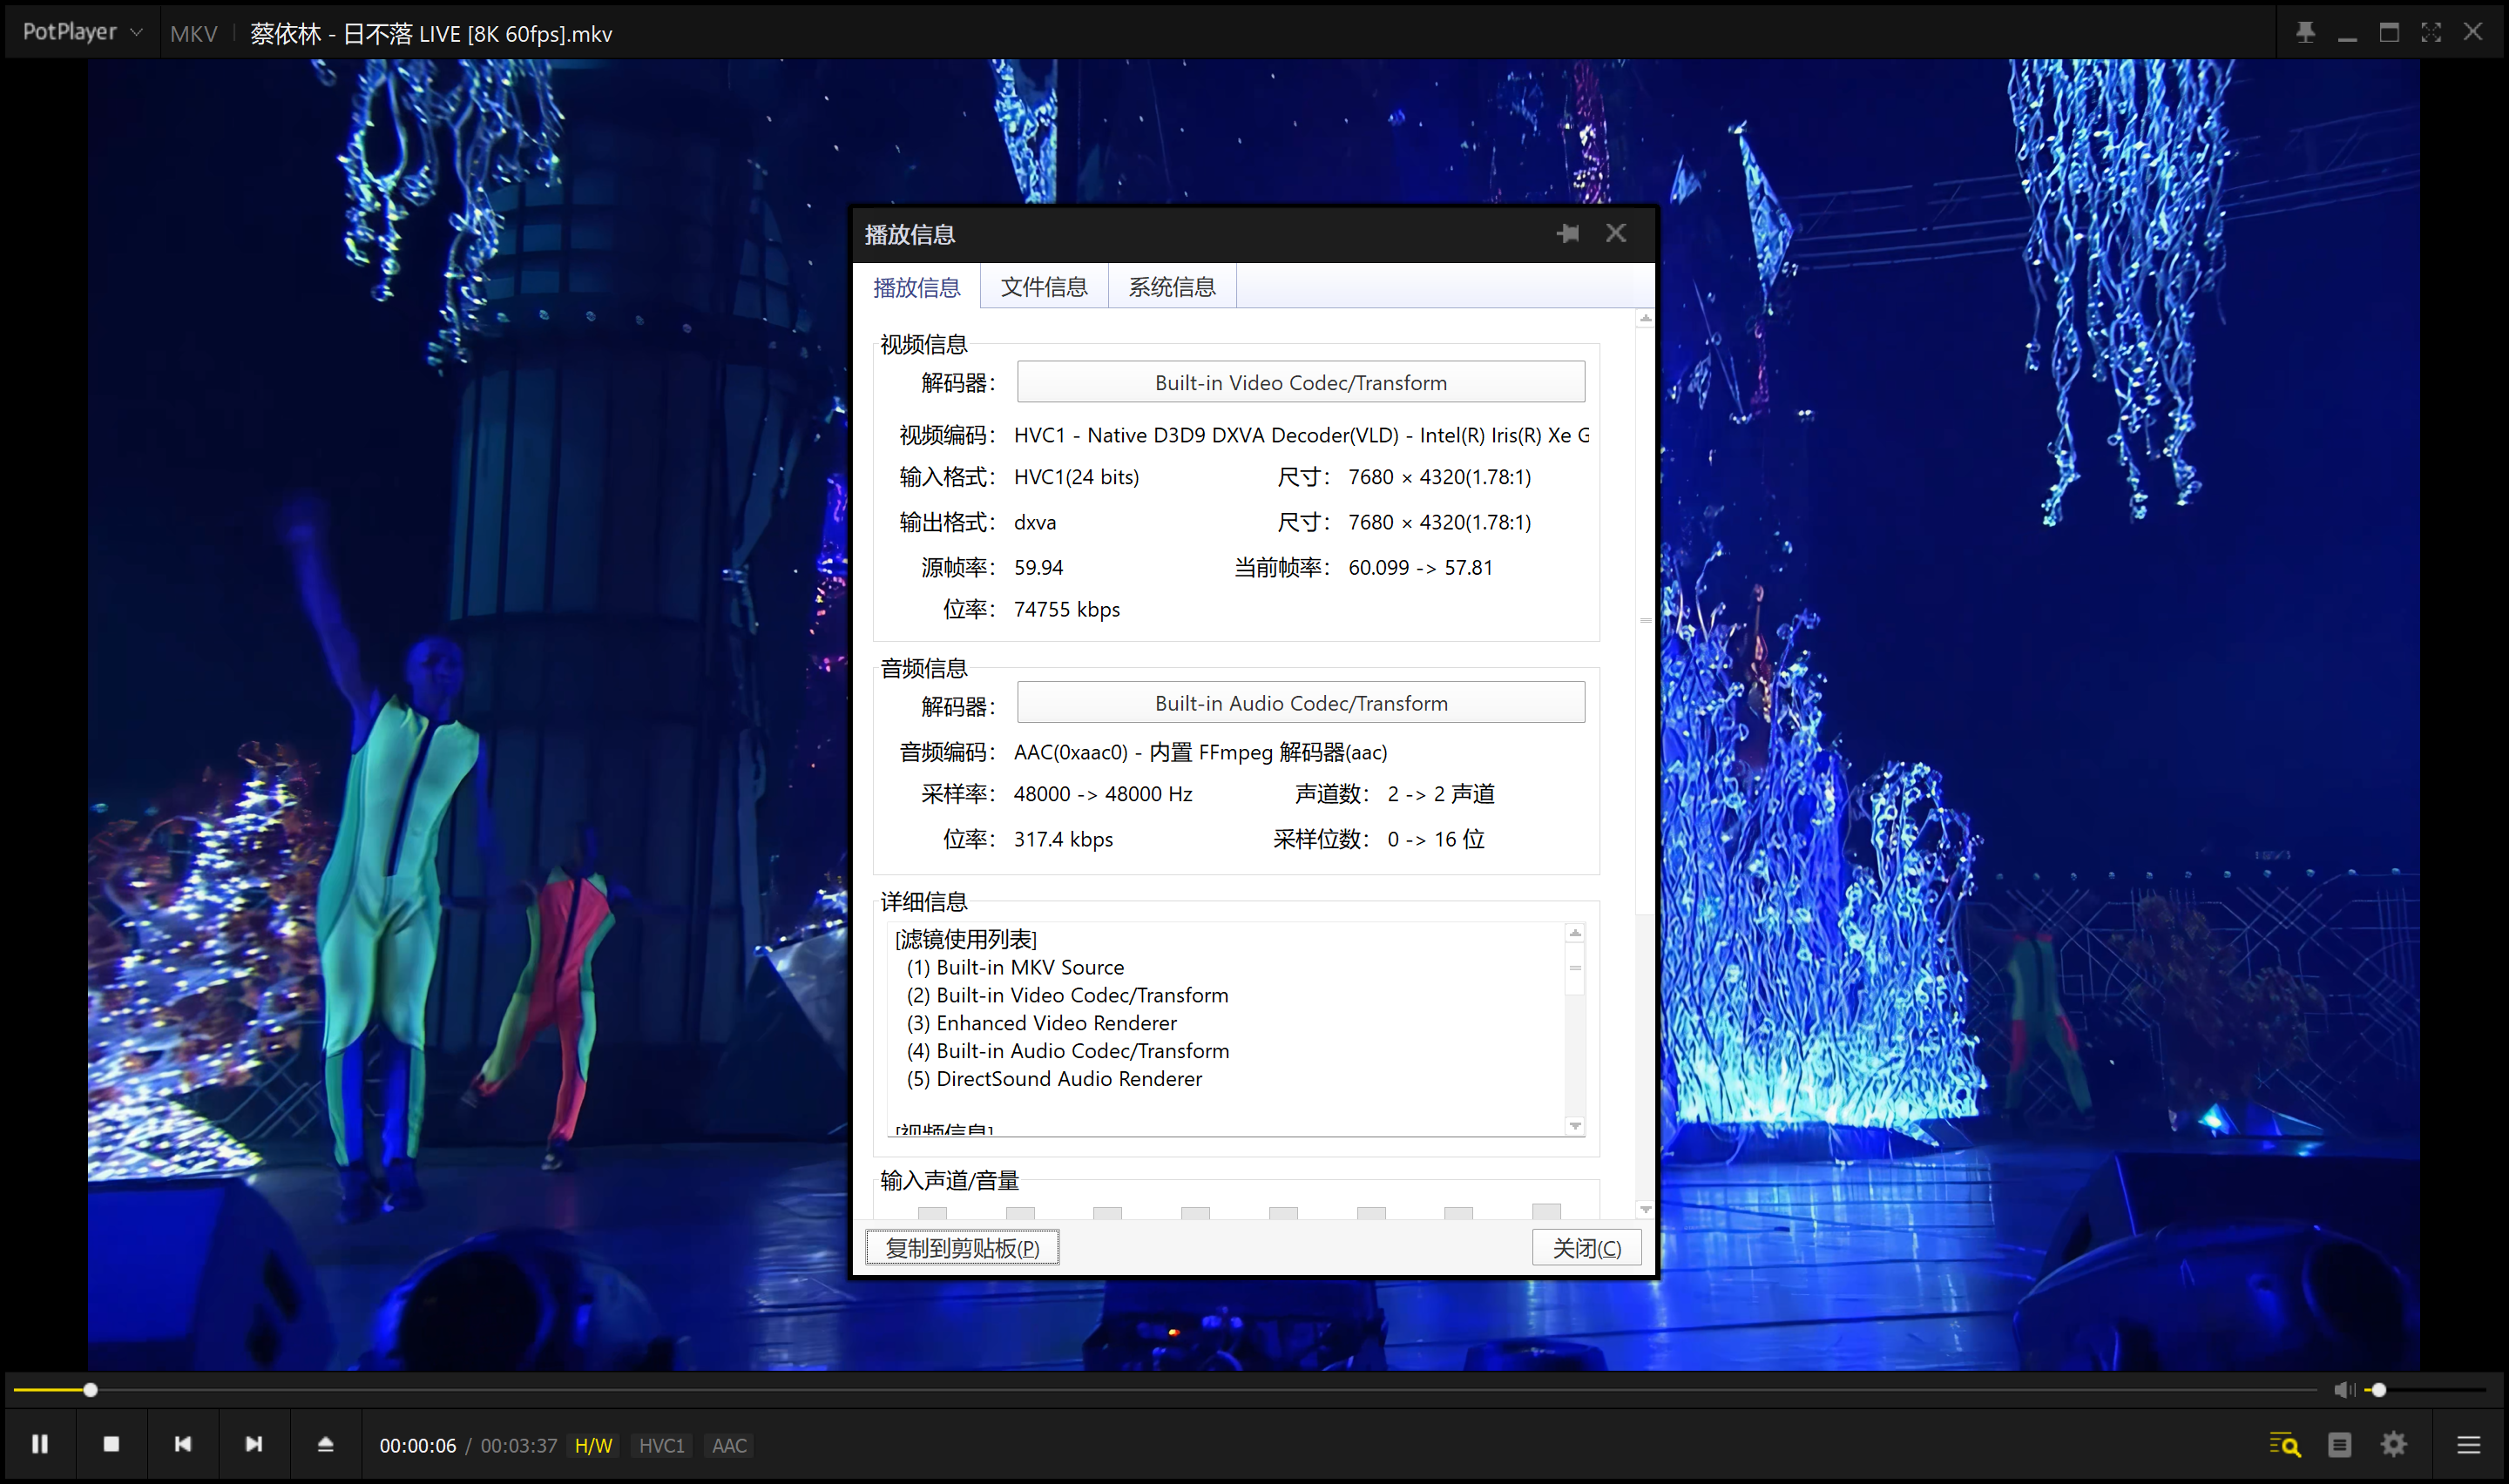Select the 播放信息 tab
This screenshot has width=2509, height=1484.
tap(916, 287)
